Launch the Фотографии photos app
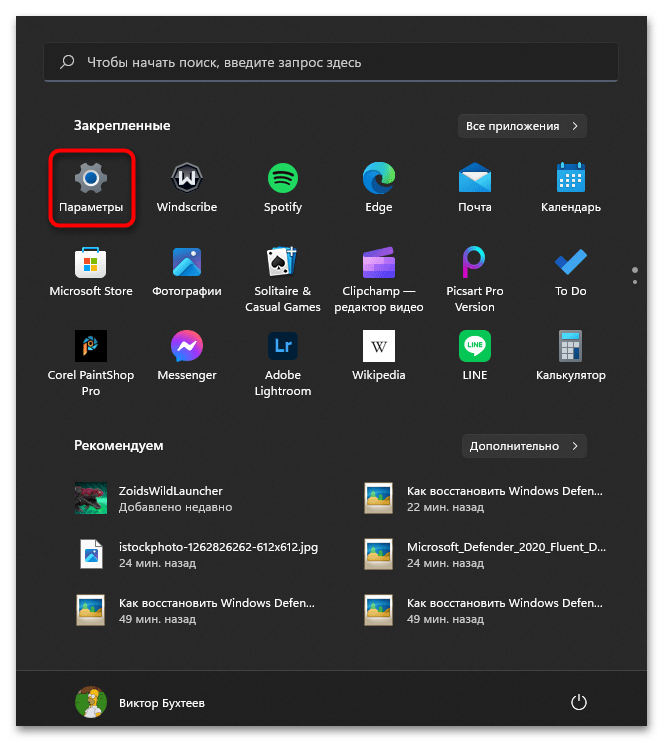The width and height of the screenshot is (663, 742). click(x=187, y=272)
